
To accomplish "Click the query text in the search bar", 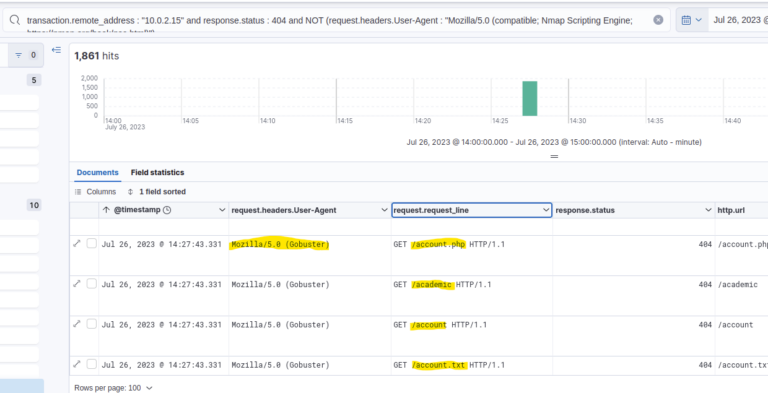I will point(330,20).
